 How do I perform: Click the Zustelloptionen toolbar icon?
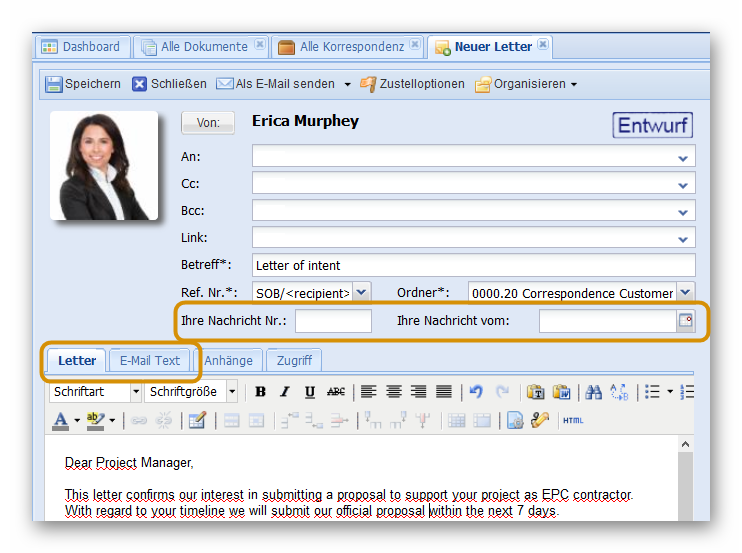pyautogui.click(x=368, y=85)
